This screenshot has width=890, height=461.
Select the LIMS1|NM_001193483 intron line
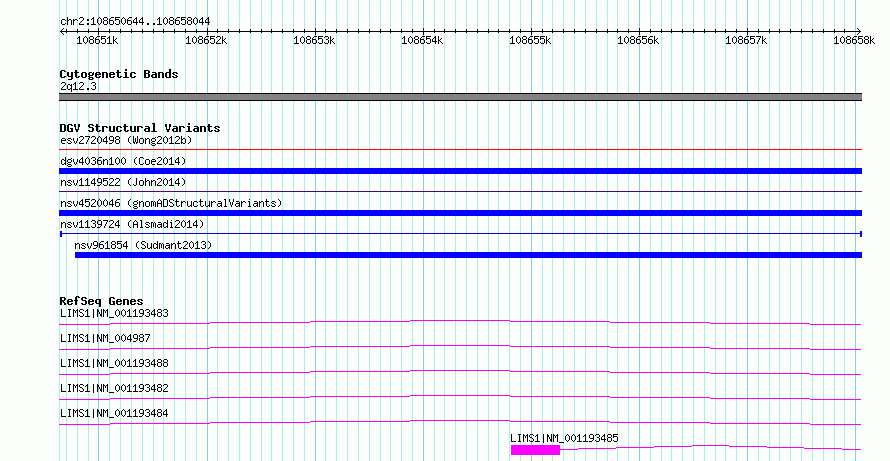click(x=460, y=322)
